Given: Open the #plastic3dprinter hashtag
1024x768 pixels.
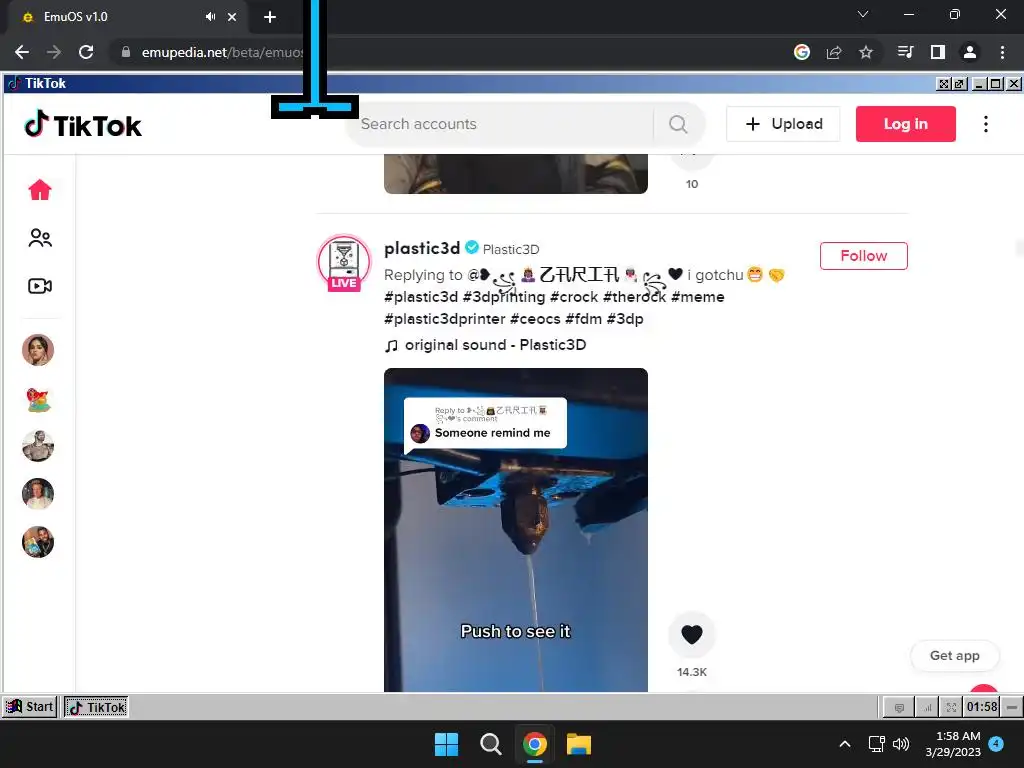Looking at the screenshot, I should point(445,319).
